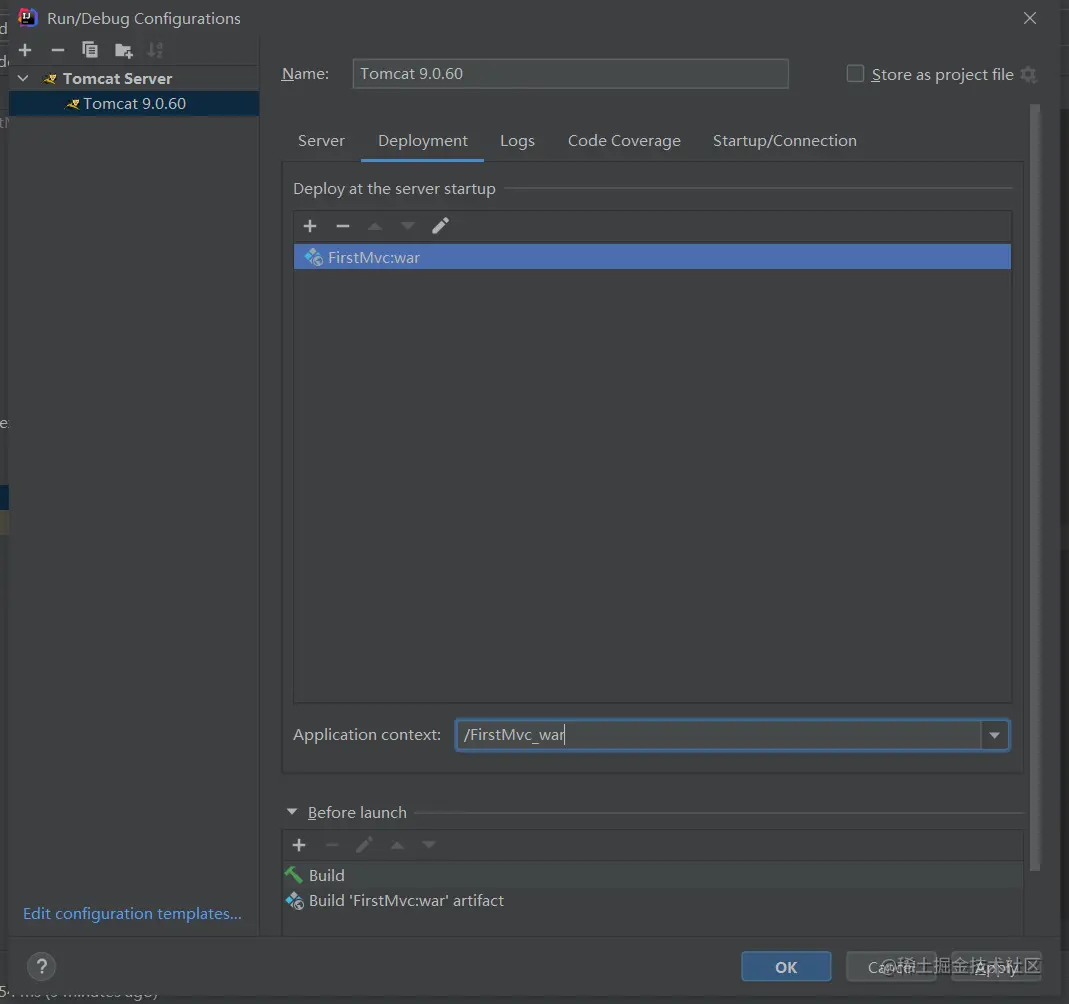Close the Run/Debug Configurations dialog
1069x1004 pixels.
pyautogui.click(x=1029, y=18)
